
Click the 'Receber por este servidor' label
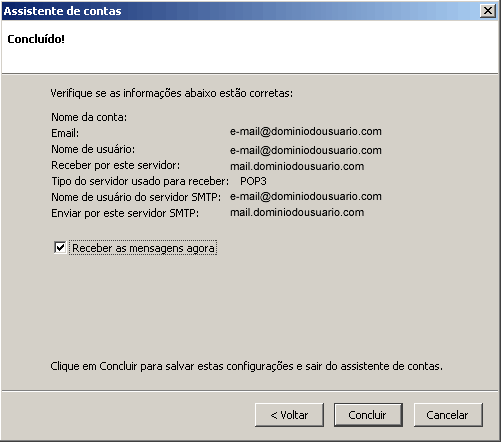[x=115, y=165]
